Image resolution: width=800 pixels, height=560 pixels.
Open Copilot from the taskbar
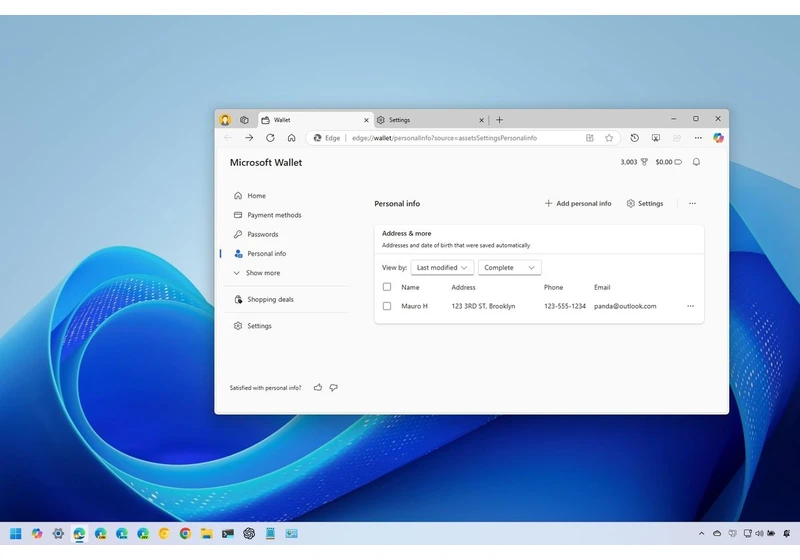pos(37,533)
